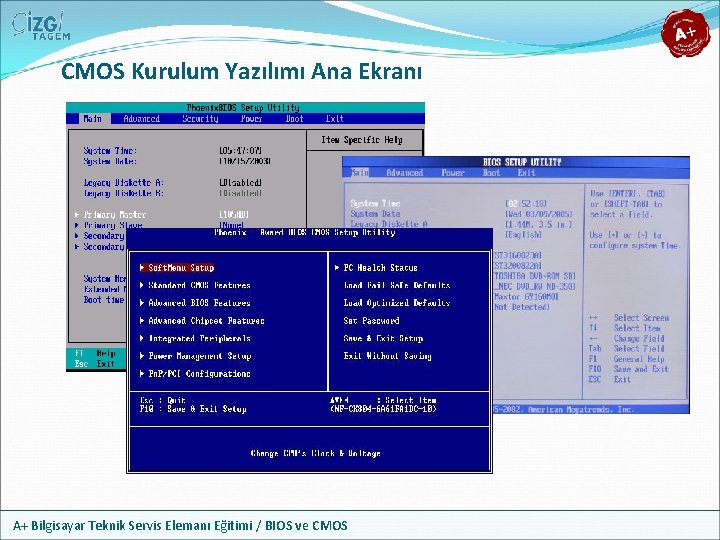Open Exit tab in PhoenixBIOS Setup Utility
The width and height of the screenshot is (720, 540).
tap(334, 119)
